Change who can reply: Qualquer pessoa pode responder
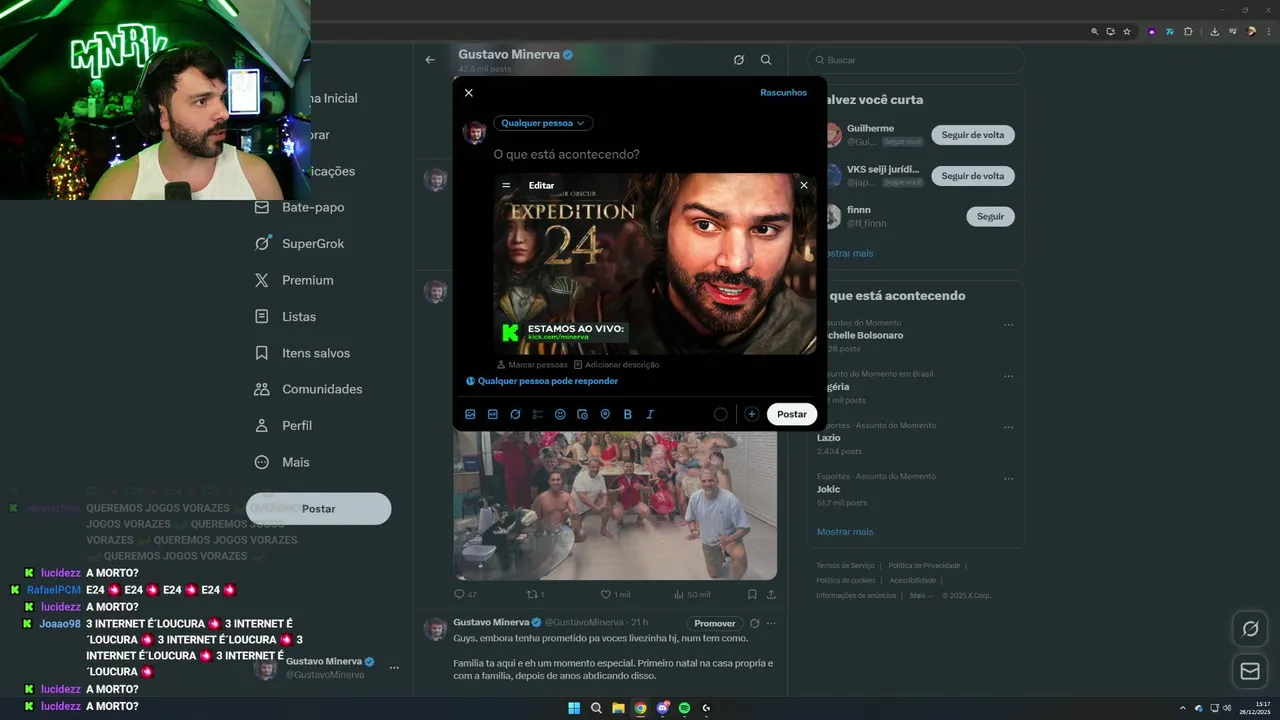Viewport: 1280px width, 720px height. pyautogui.click(x=542, y=381)
